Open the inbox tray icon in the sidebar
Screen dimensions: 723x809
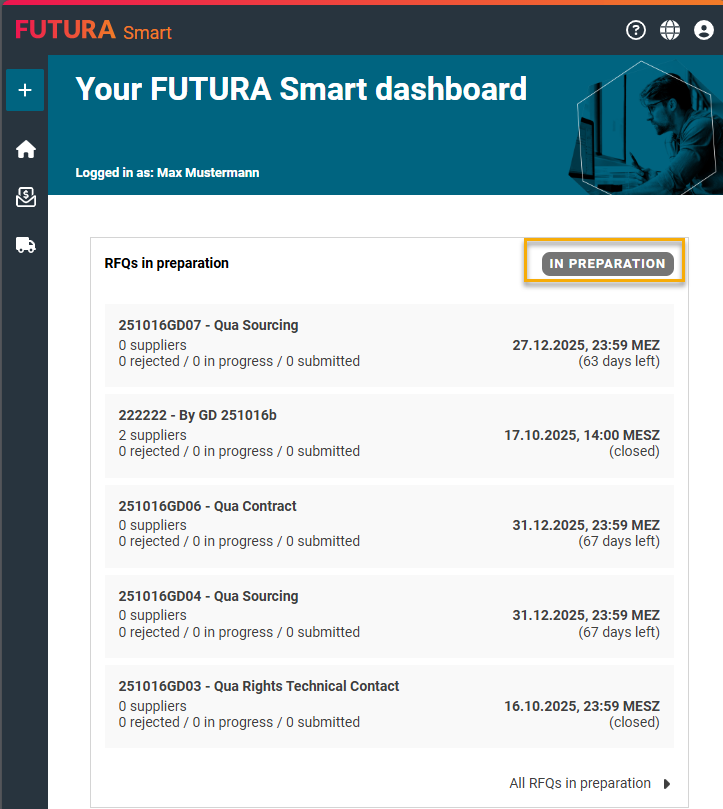(26, 197)
